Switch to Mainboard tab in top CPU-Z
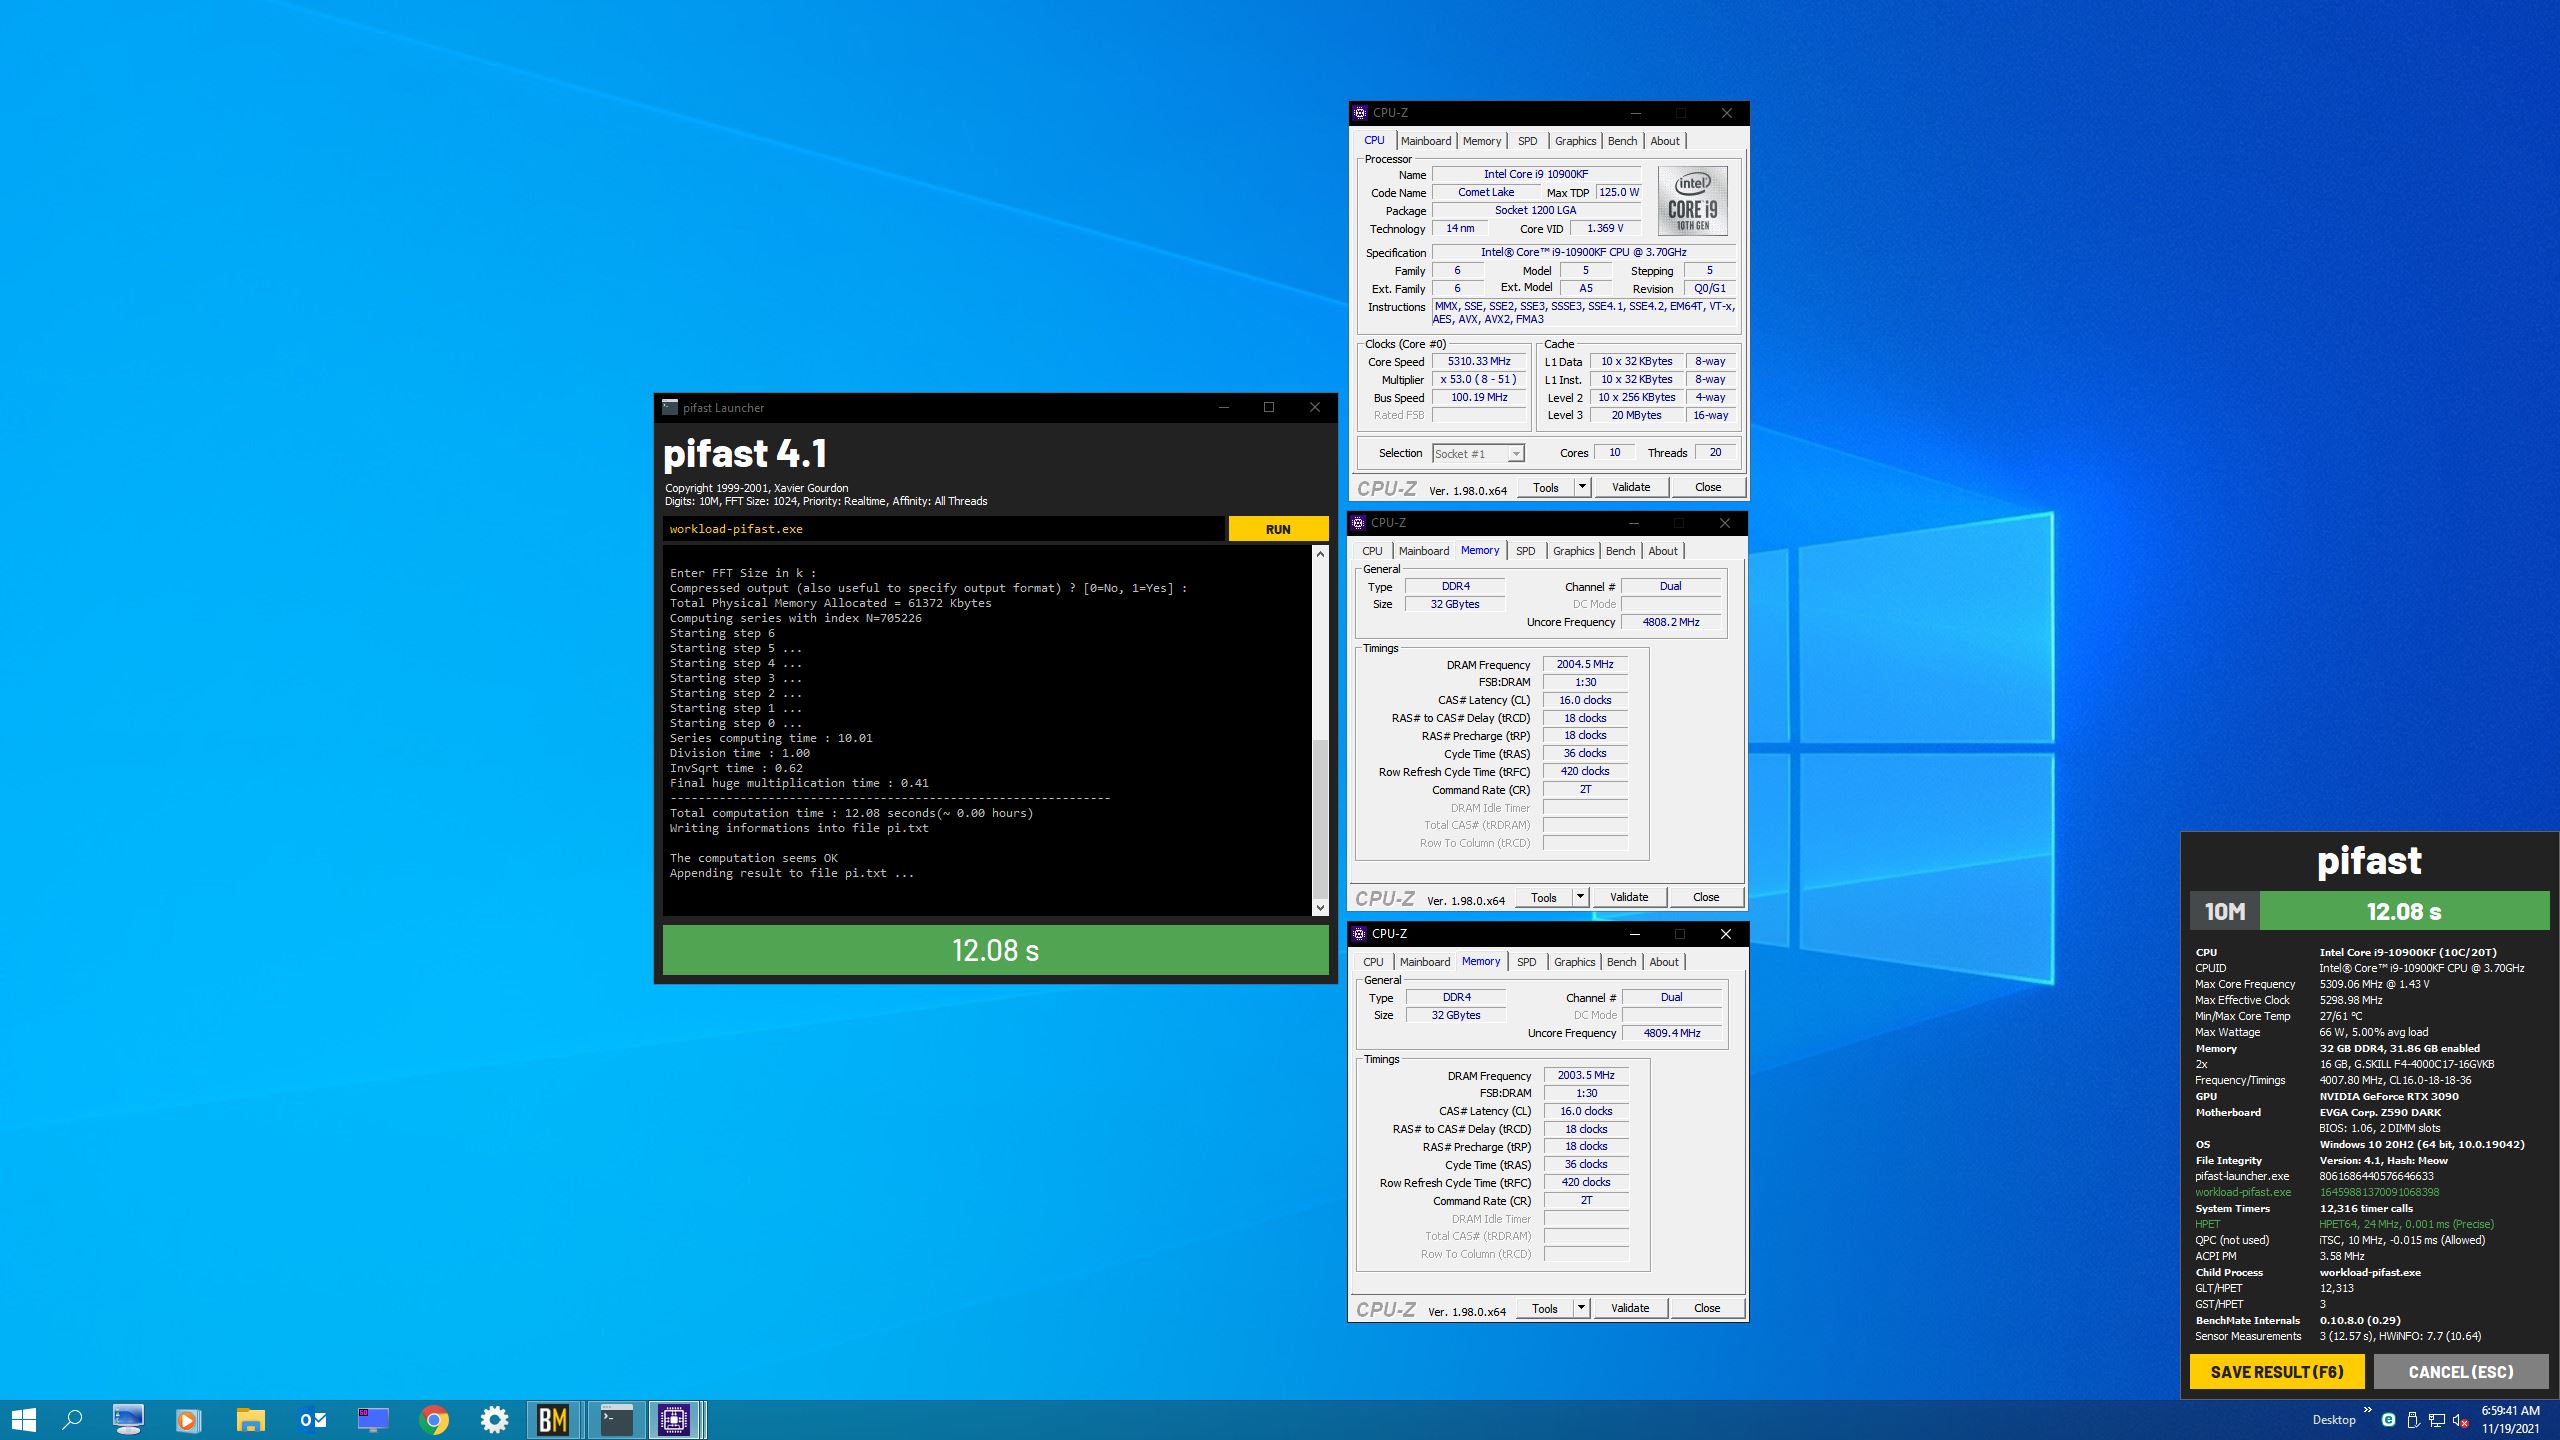The height and width of the screenshot is (1440, 2560). (1425, 141)
